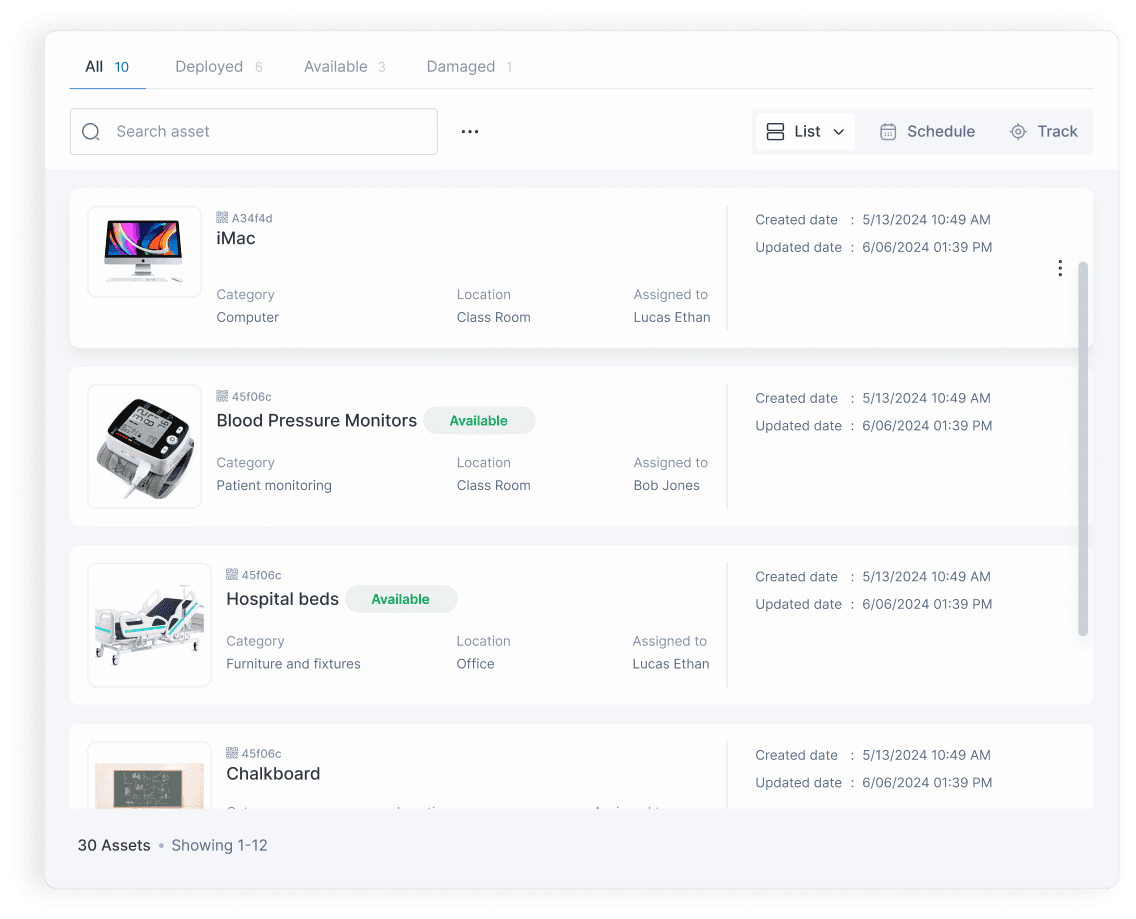Open view options using the chevron arrow
Screen dimensions: 1136x919
click(838, 131)
